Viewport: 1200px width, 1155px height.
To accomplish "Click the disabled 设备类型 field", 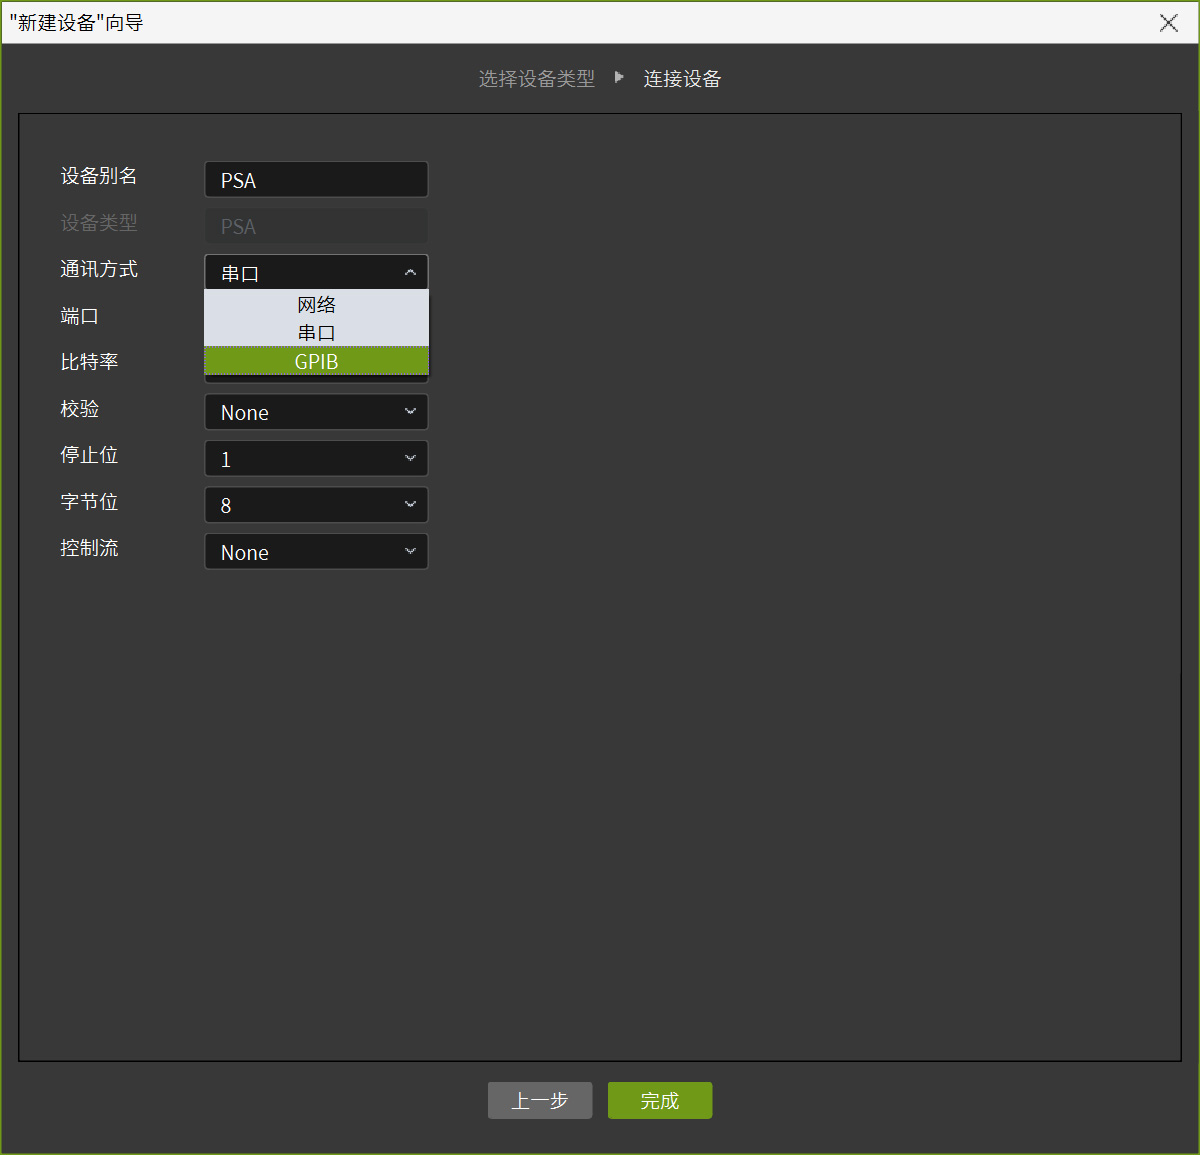I will tap(316, 226).
